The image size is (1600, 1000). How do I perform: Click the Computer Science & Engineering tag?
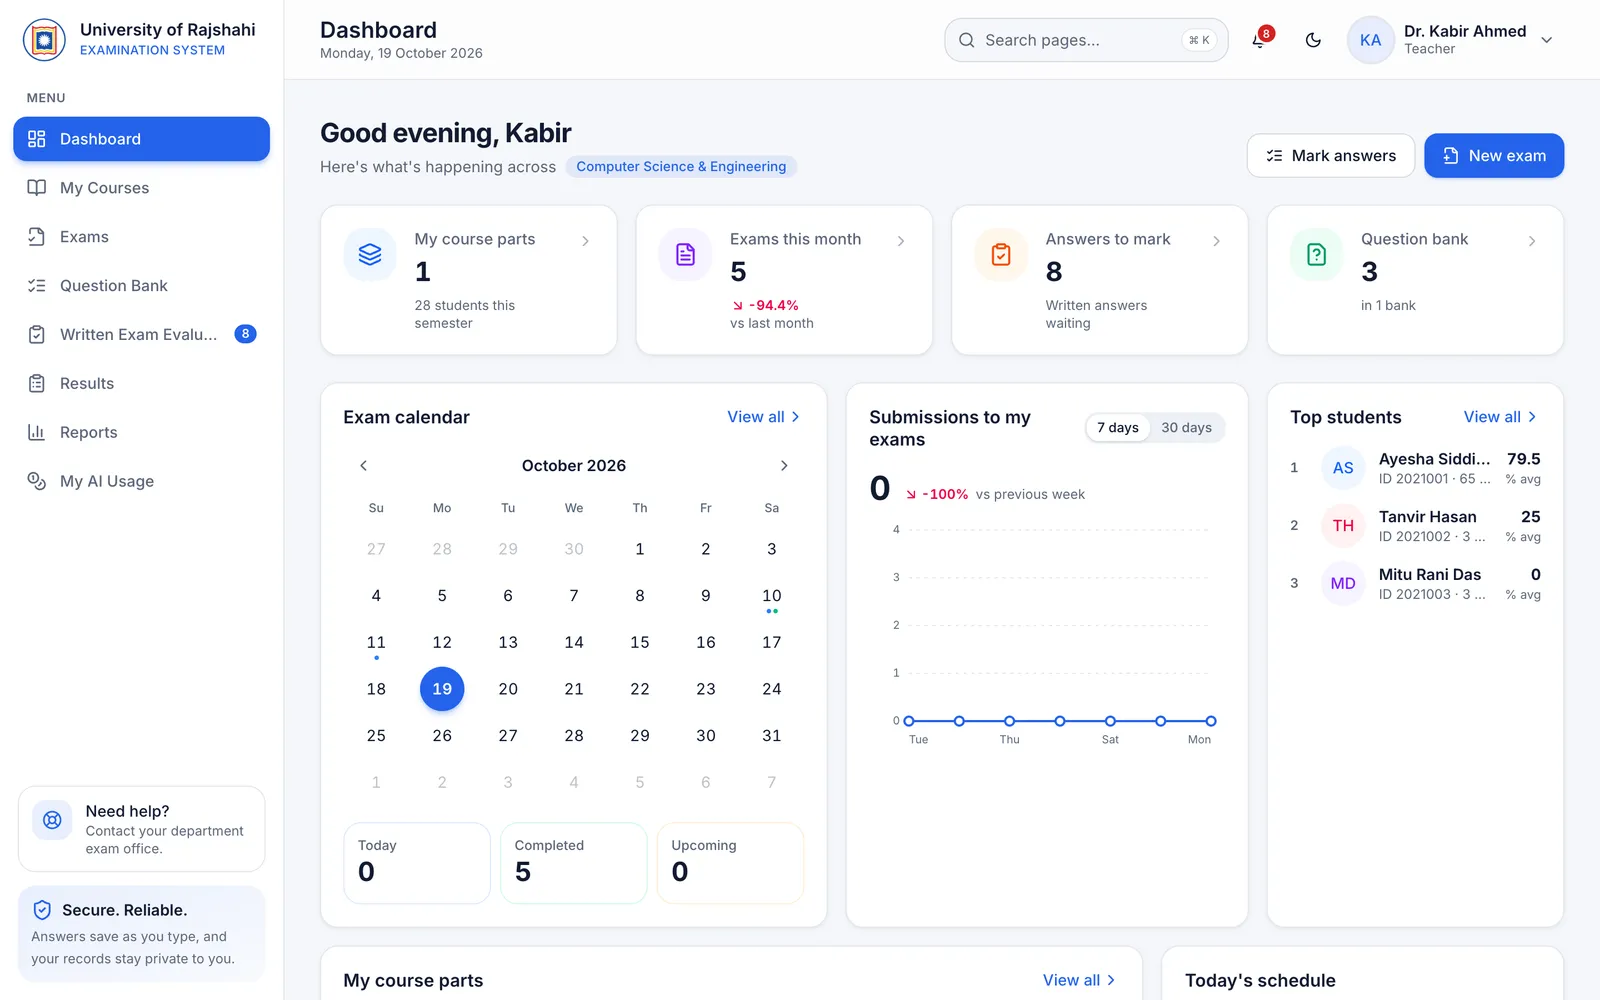point(681,167)
